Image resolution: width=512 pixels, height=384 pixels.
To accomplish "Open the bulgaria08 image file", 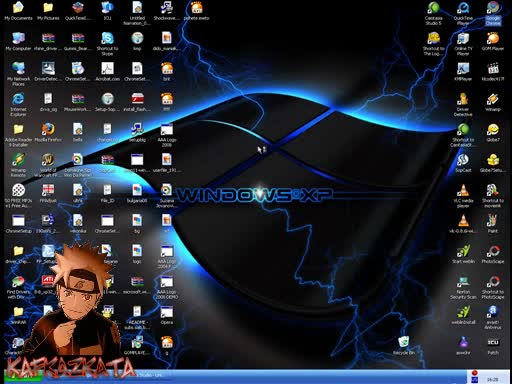I will 137,193.
